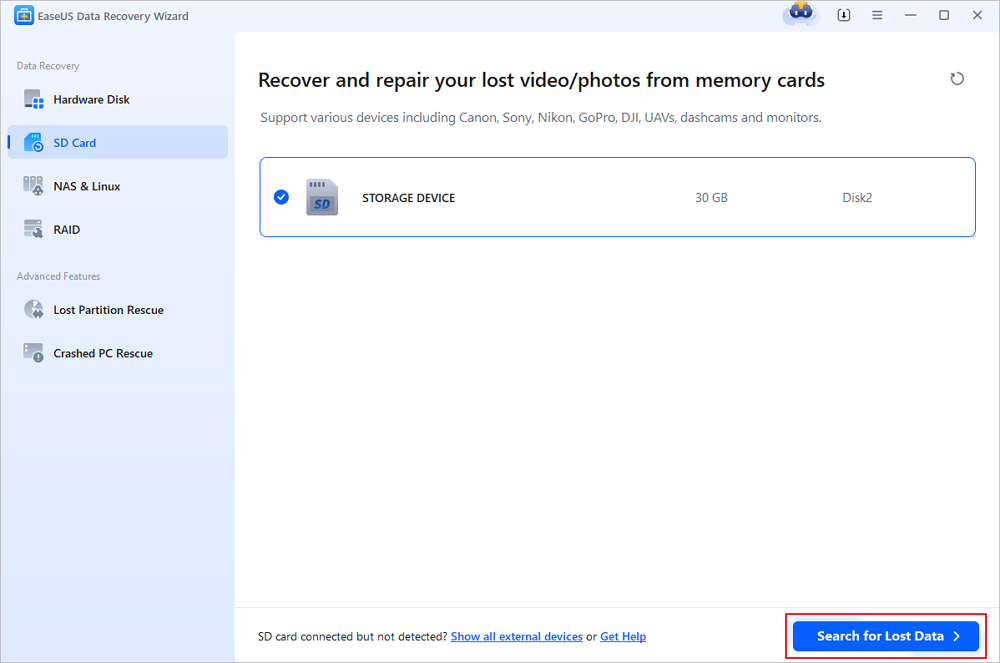Open the RAID recovery section
This screenshot has width=1000, height=663.
click(x=118, y=230)
